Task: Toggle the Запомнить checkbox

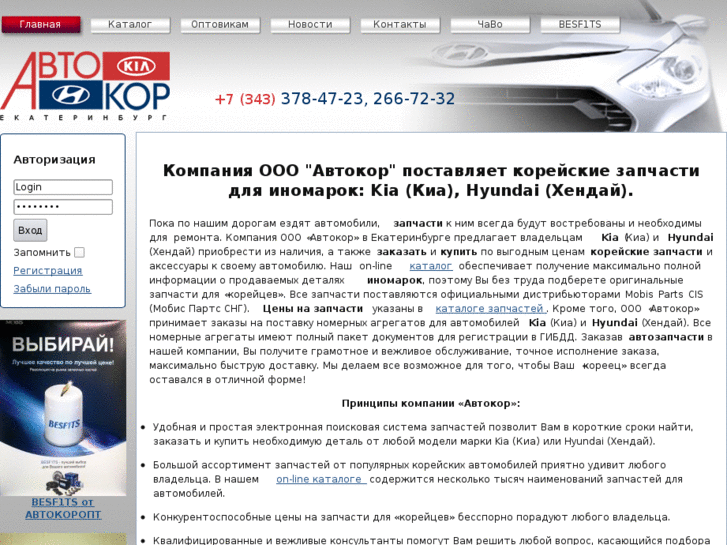Action: [x=80, y=252]
